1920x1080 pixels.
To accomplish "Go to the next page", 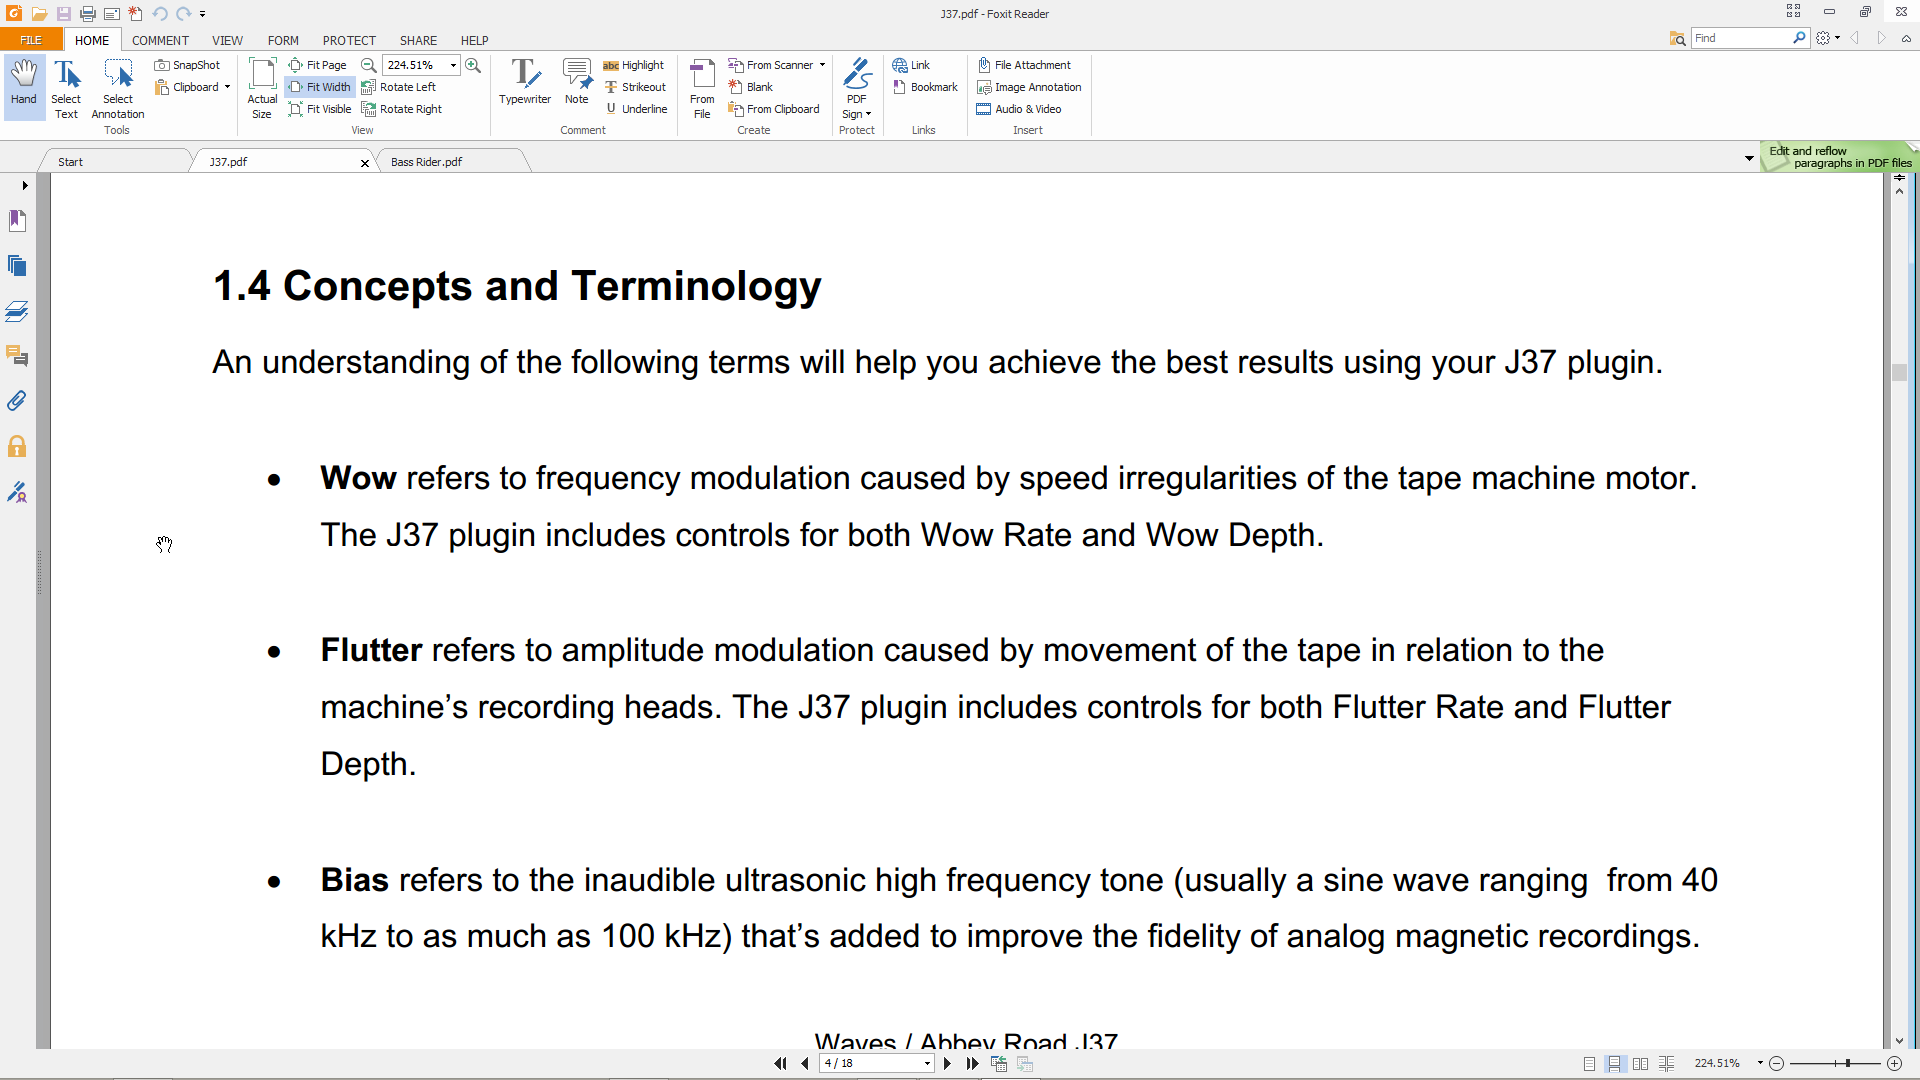I will pyautogui.click(x=948, y=1064).
